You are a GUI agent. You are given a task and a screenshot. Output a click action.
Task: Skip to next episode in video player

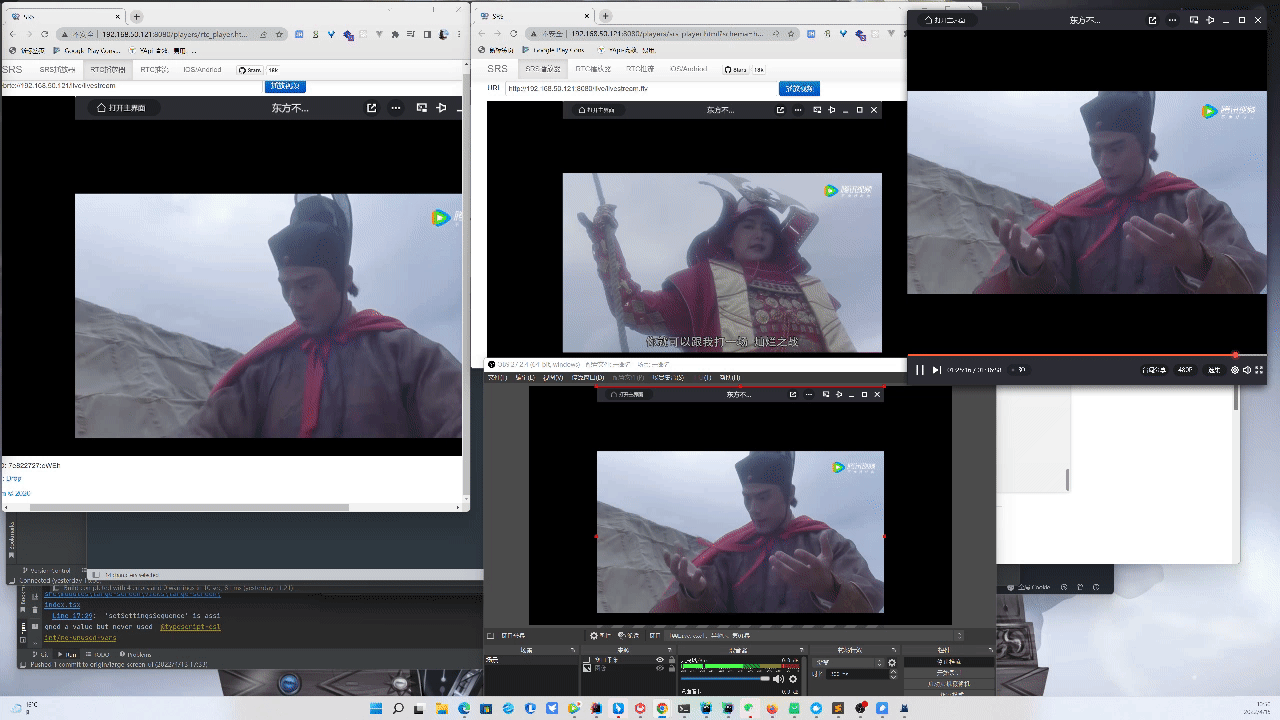pos(937,370)
